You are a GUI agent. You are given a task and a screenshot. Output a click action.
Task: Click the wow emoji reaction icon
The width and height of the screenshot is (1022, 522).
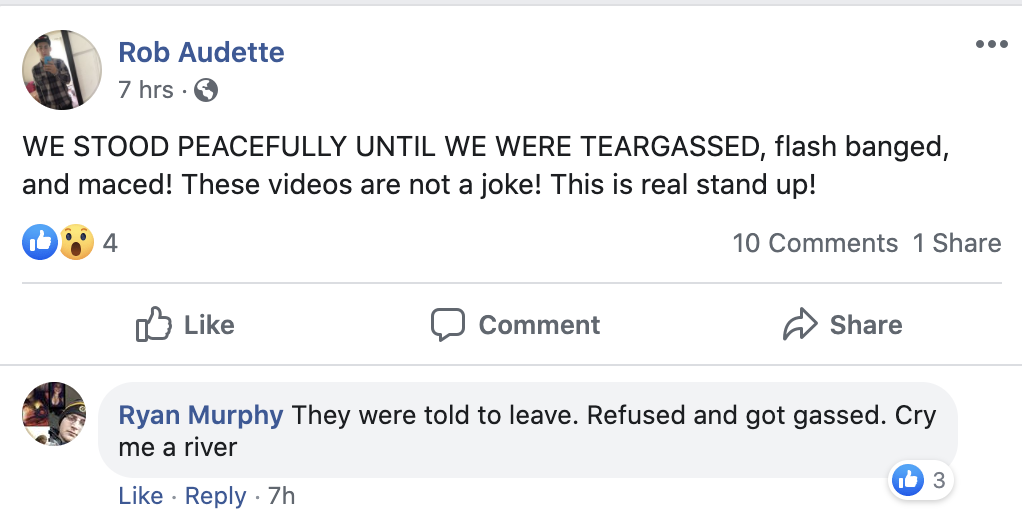pyautogui.click(x=76, y=243)
